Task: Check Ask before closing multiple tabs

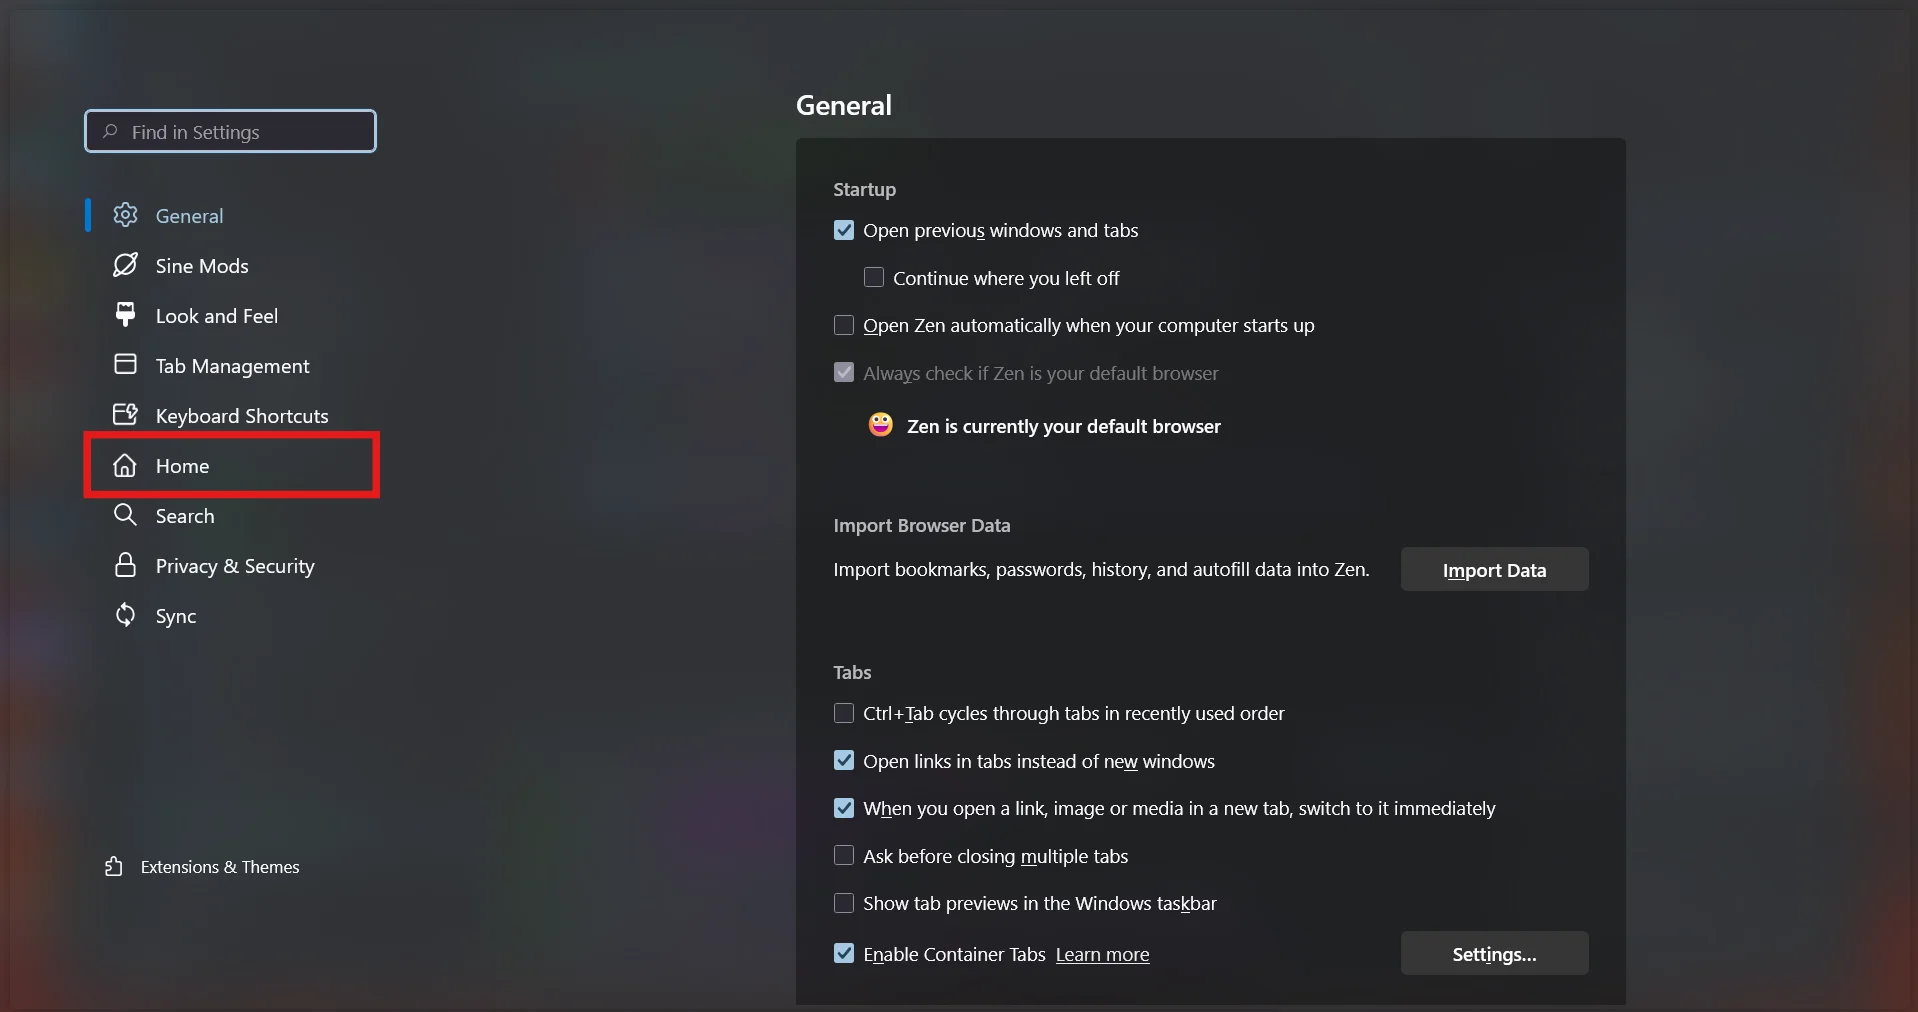Action: pyautogui.click(x=844, y=856)
